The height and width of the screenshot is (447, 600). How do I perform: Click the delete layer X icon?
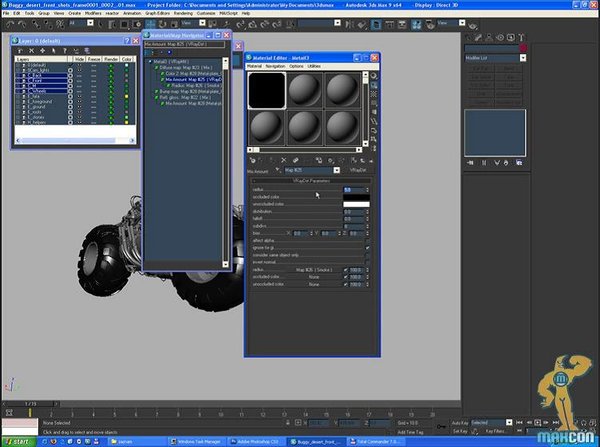[32, 51]
